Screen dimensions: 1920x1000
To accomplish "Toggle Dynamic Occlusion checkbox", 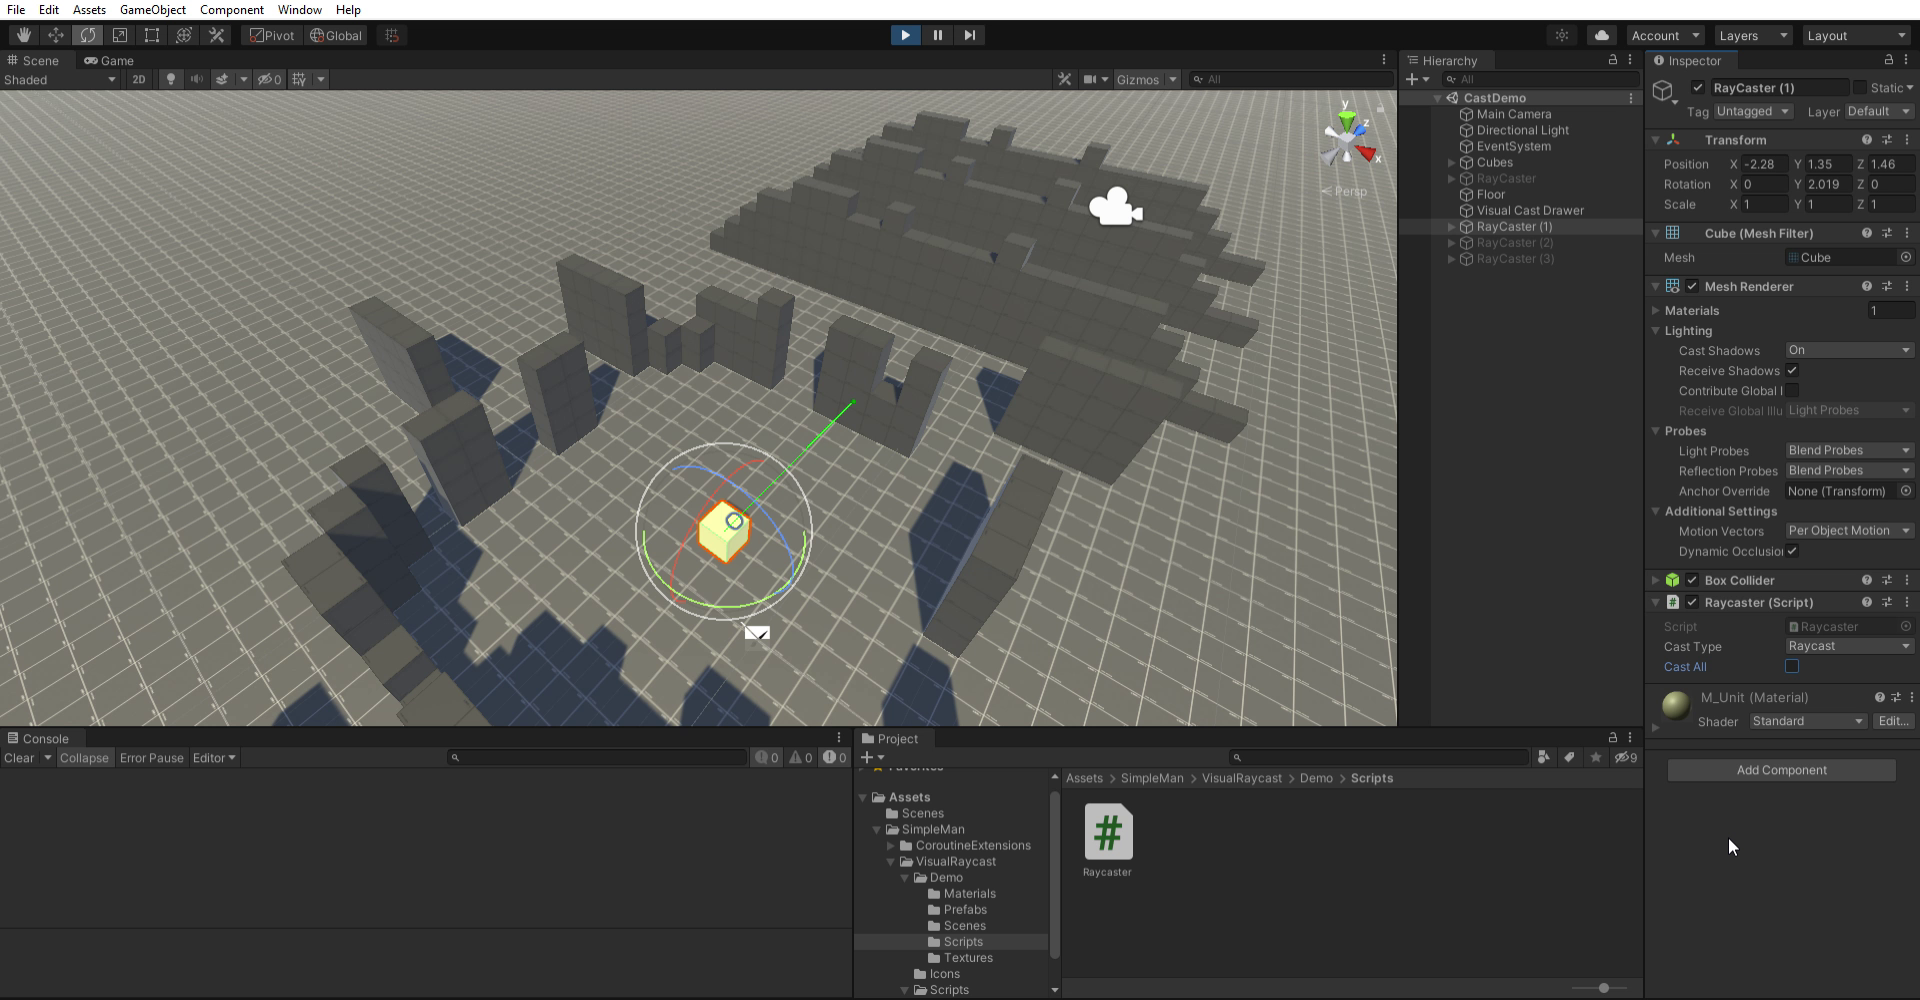I will click(x=1792, y=550).
